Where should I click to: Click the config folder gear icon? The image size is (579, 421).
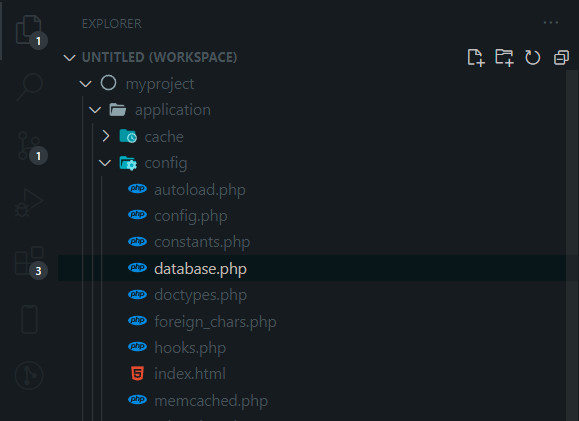[128, 163]
